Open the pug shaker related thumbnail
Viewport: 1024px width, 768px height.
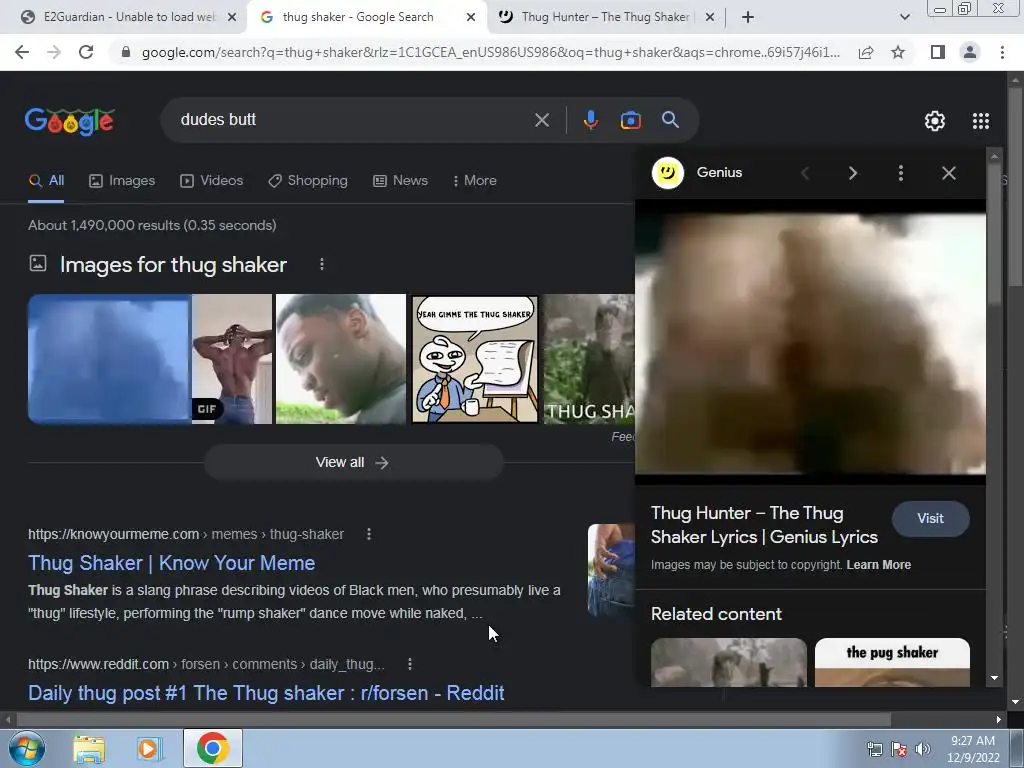(x=892, y=662)
